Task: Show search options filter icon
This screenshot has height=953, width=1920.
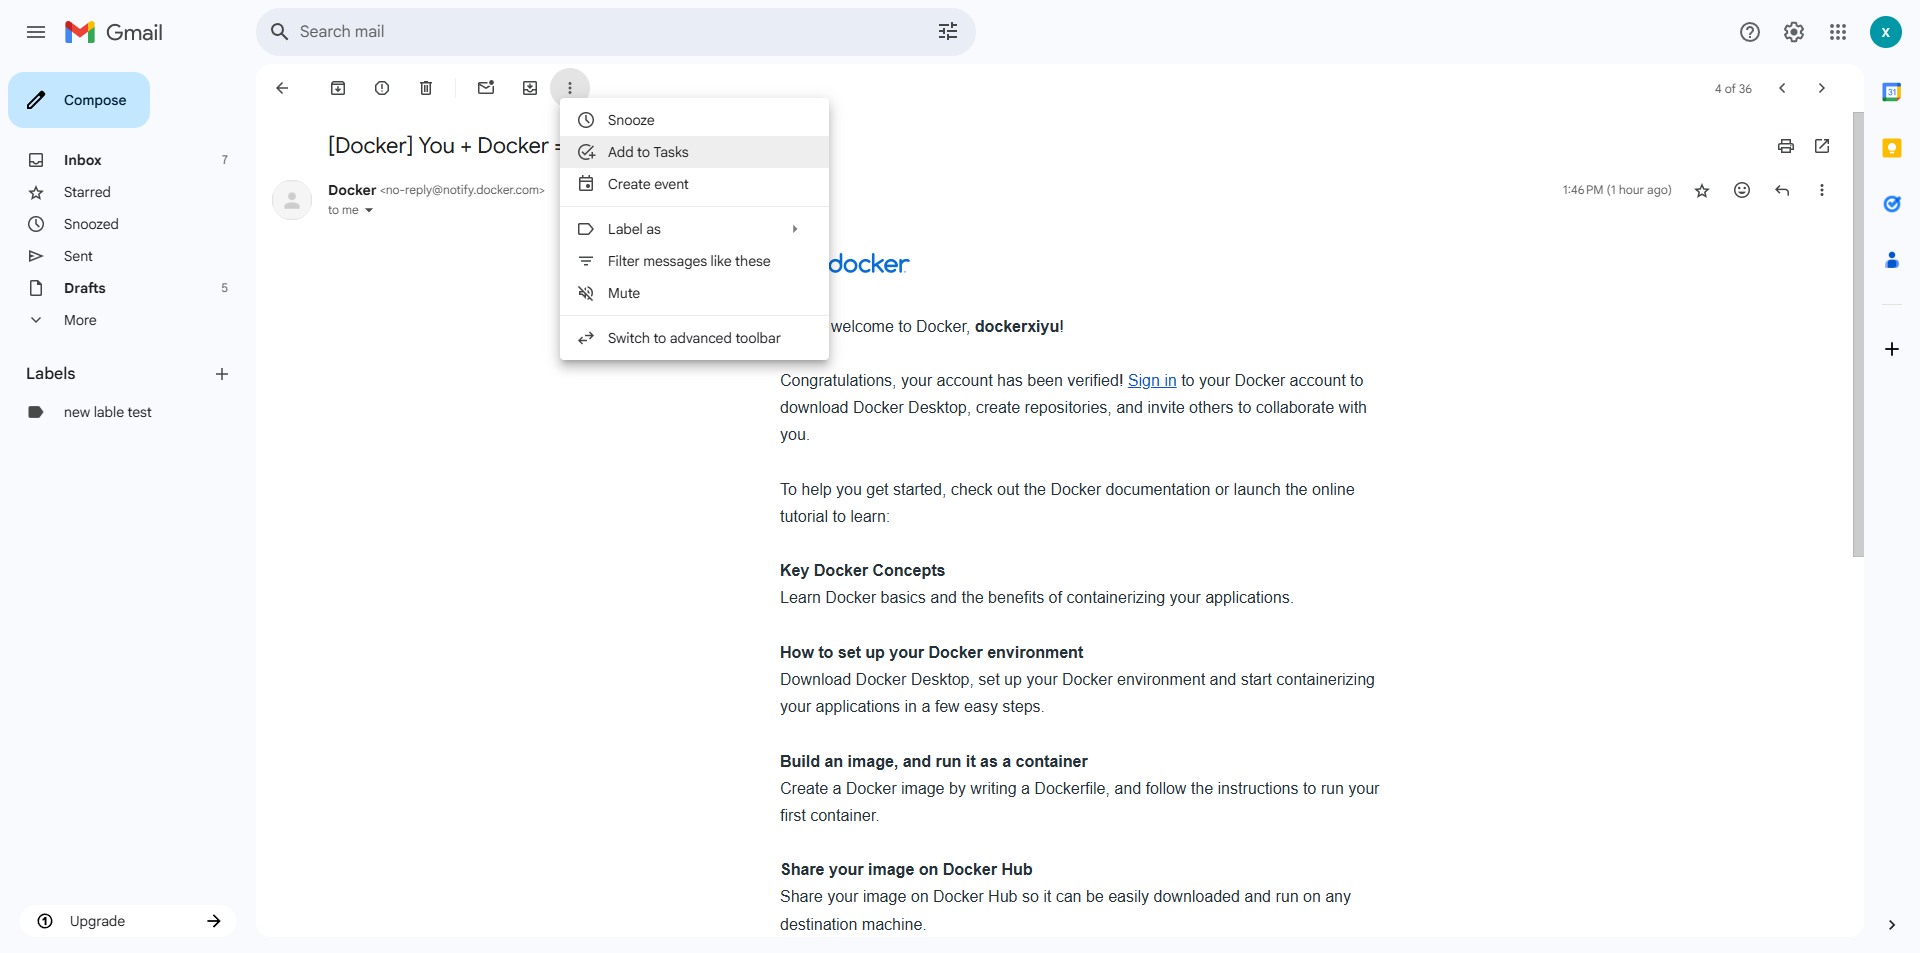Action: [948, 32]
